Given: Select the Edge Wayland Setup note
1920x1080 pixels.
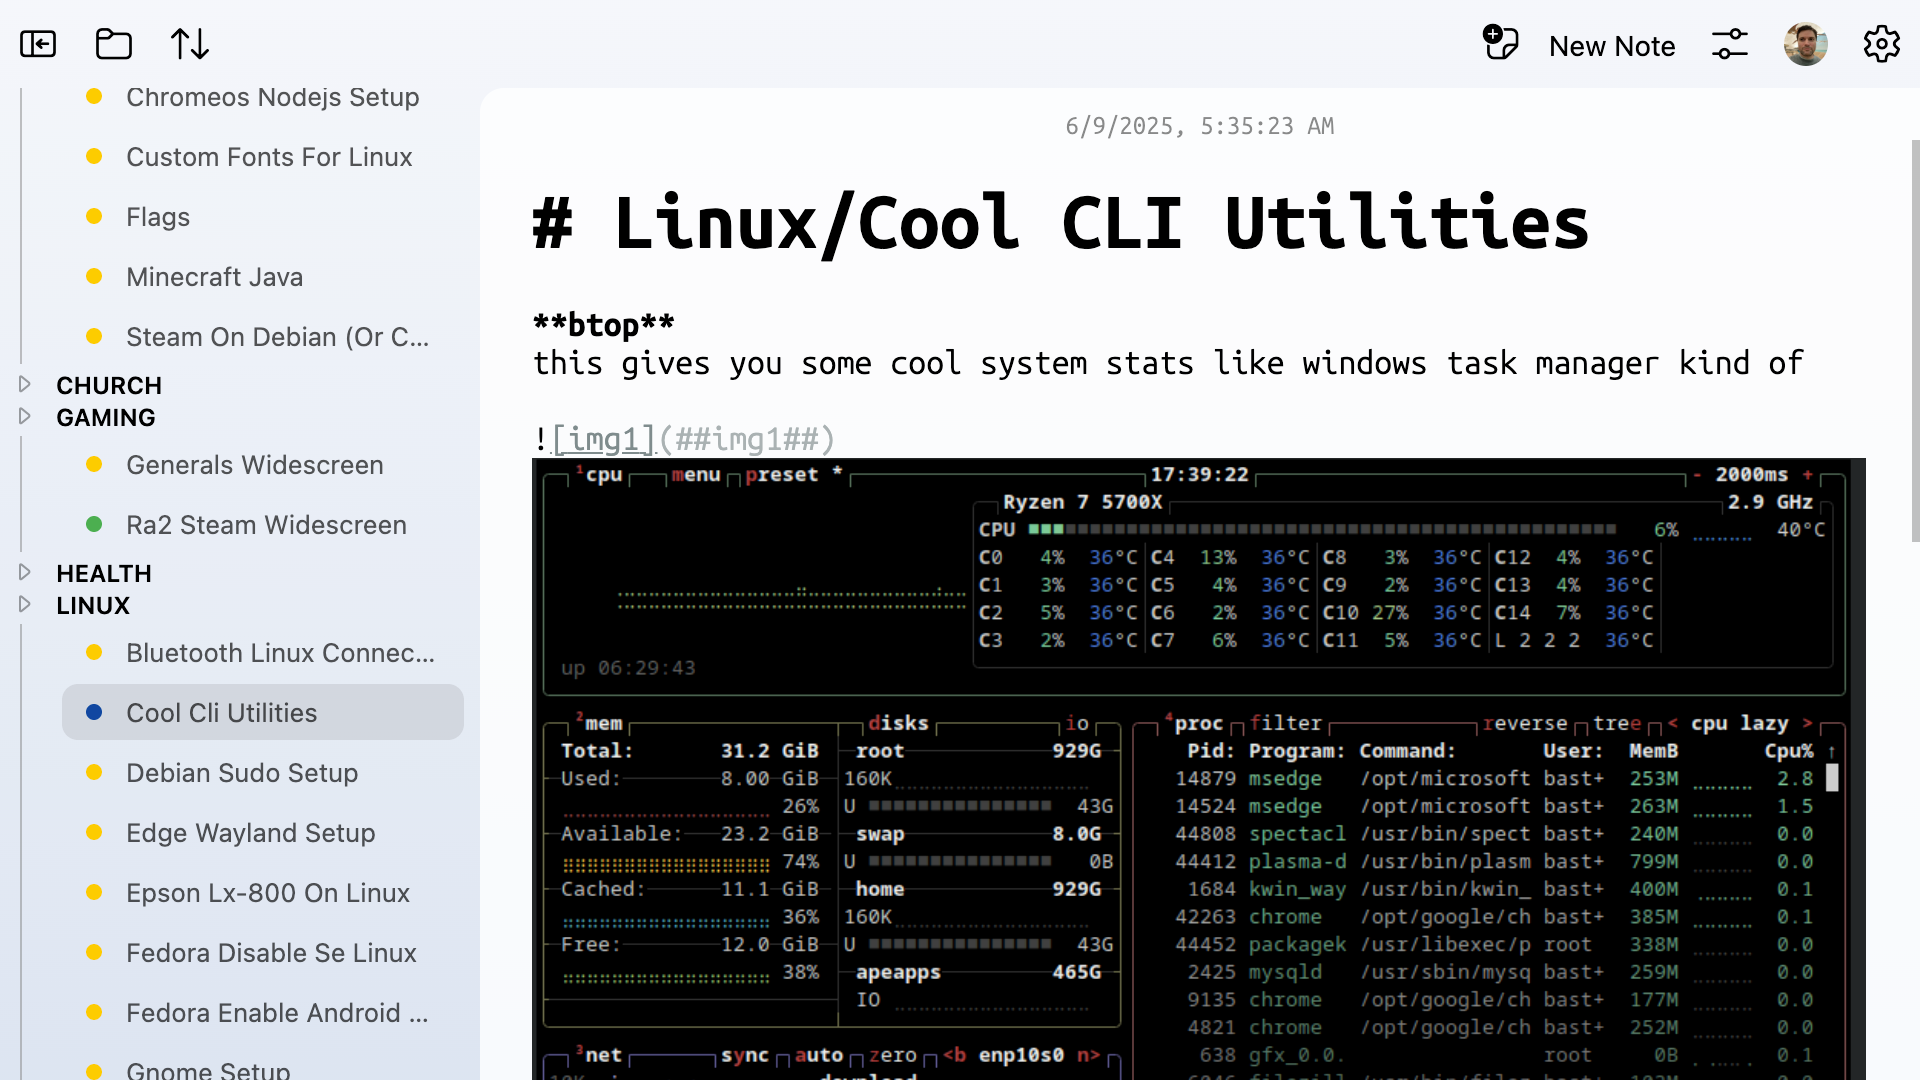Looking at the screenshot, I should pos(250,833).
